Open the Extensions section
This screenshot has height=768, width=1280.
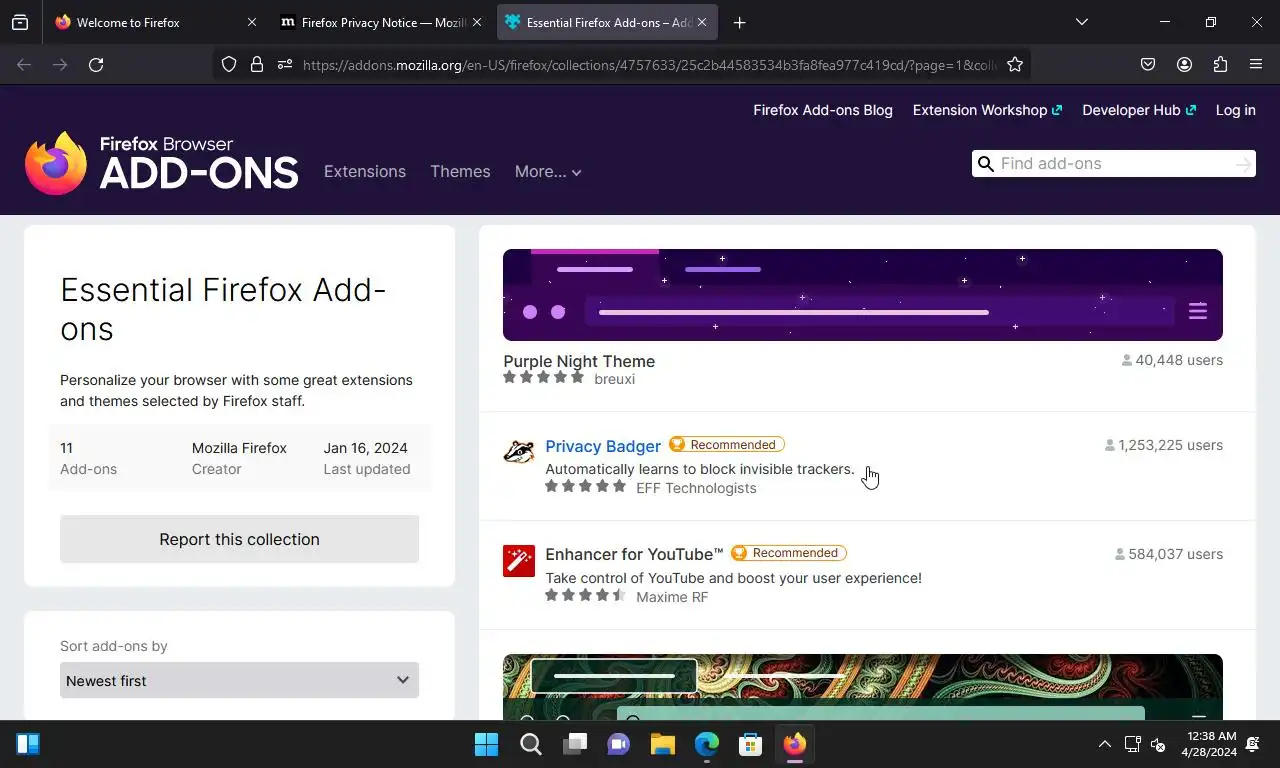coord(365,171)
